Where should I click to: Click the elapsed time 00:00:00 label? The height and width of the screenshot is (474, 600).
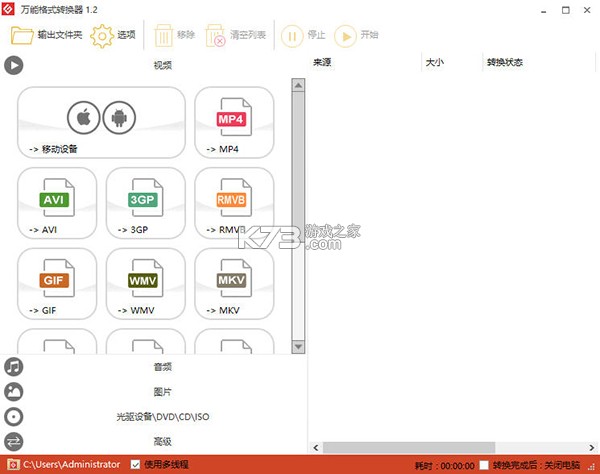(445, 466)
